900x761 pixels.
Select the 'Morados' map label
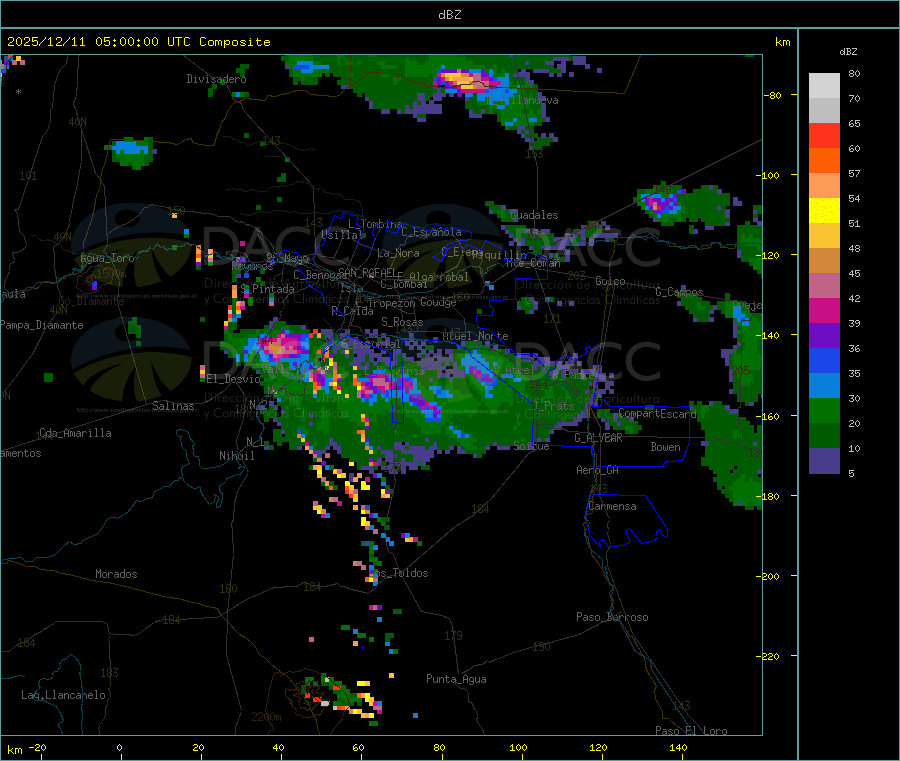116,574
